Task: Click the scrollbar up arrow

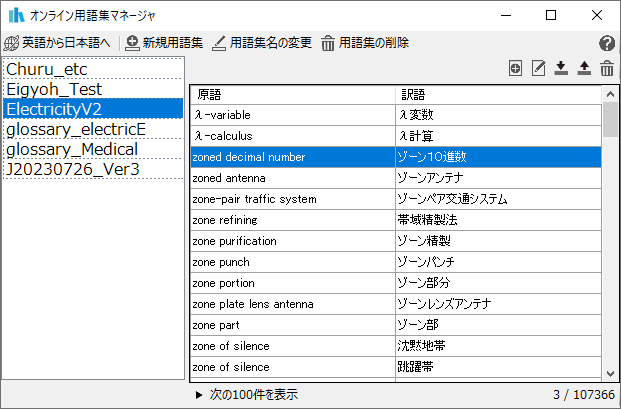Action: coord(610,94)
